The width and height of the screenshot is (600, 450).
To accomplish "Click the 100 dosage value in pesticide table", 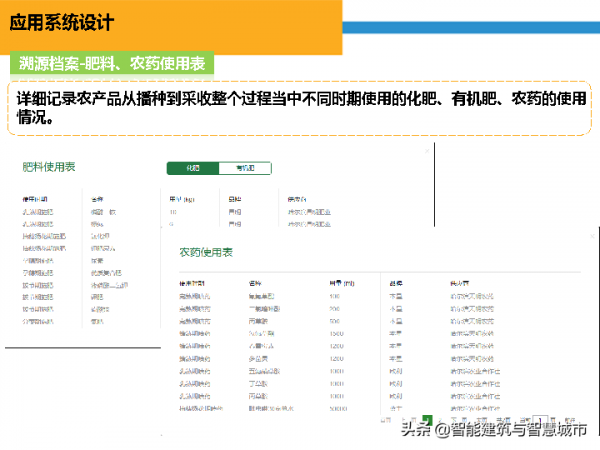I will click(x=334, y=296).
